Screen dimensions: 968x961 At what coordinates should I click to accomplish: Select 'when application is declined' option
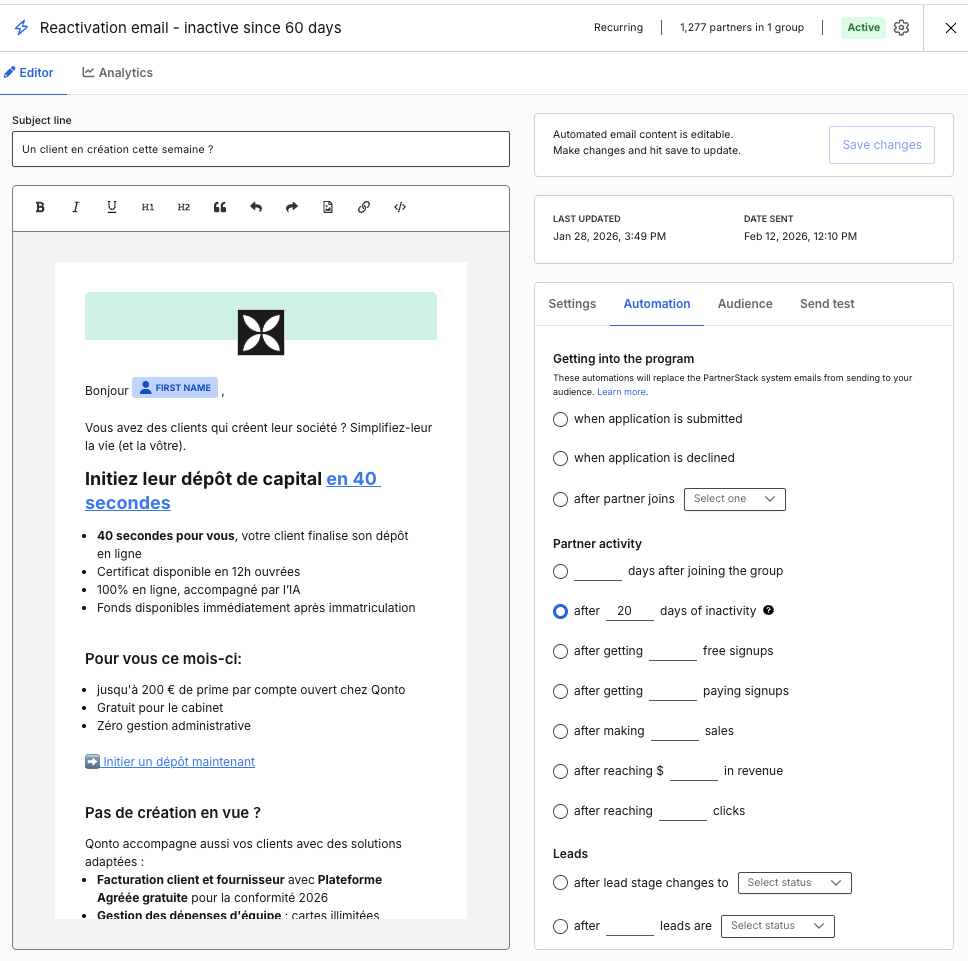pyautogui.click(x=561, y=459)
